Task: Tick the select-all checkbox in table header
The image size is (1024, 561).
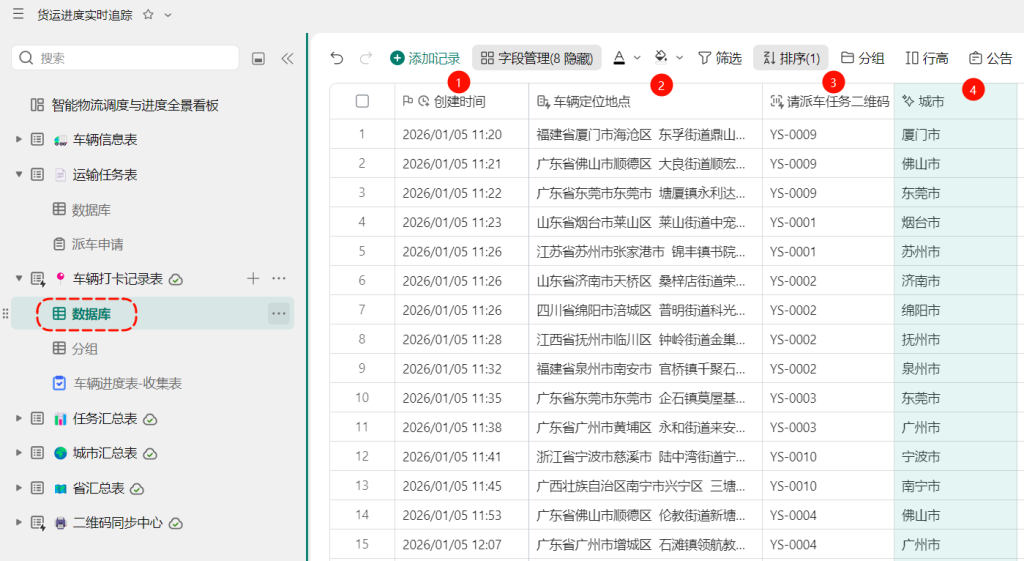Action: tap(362, 101)
